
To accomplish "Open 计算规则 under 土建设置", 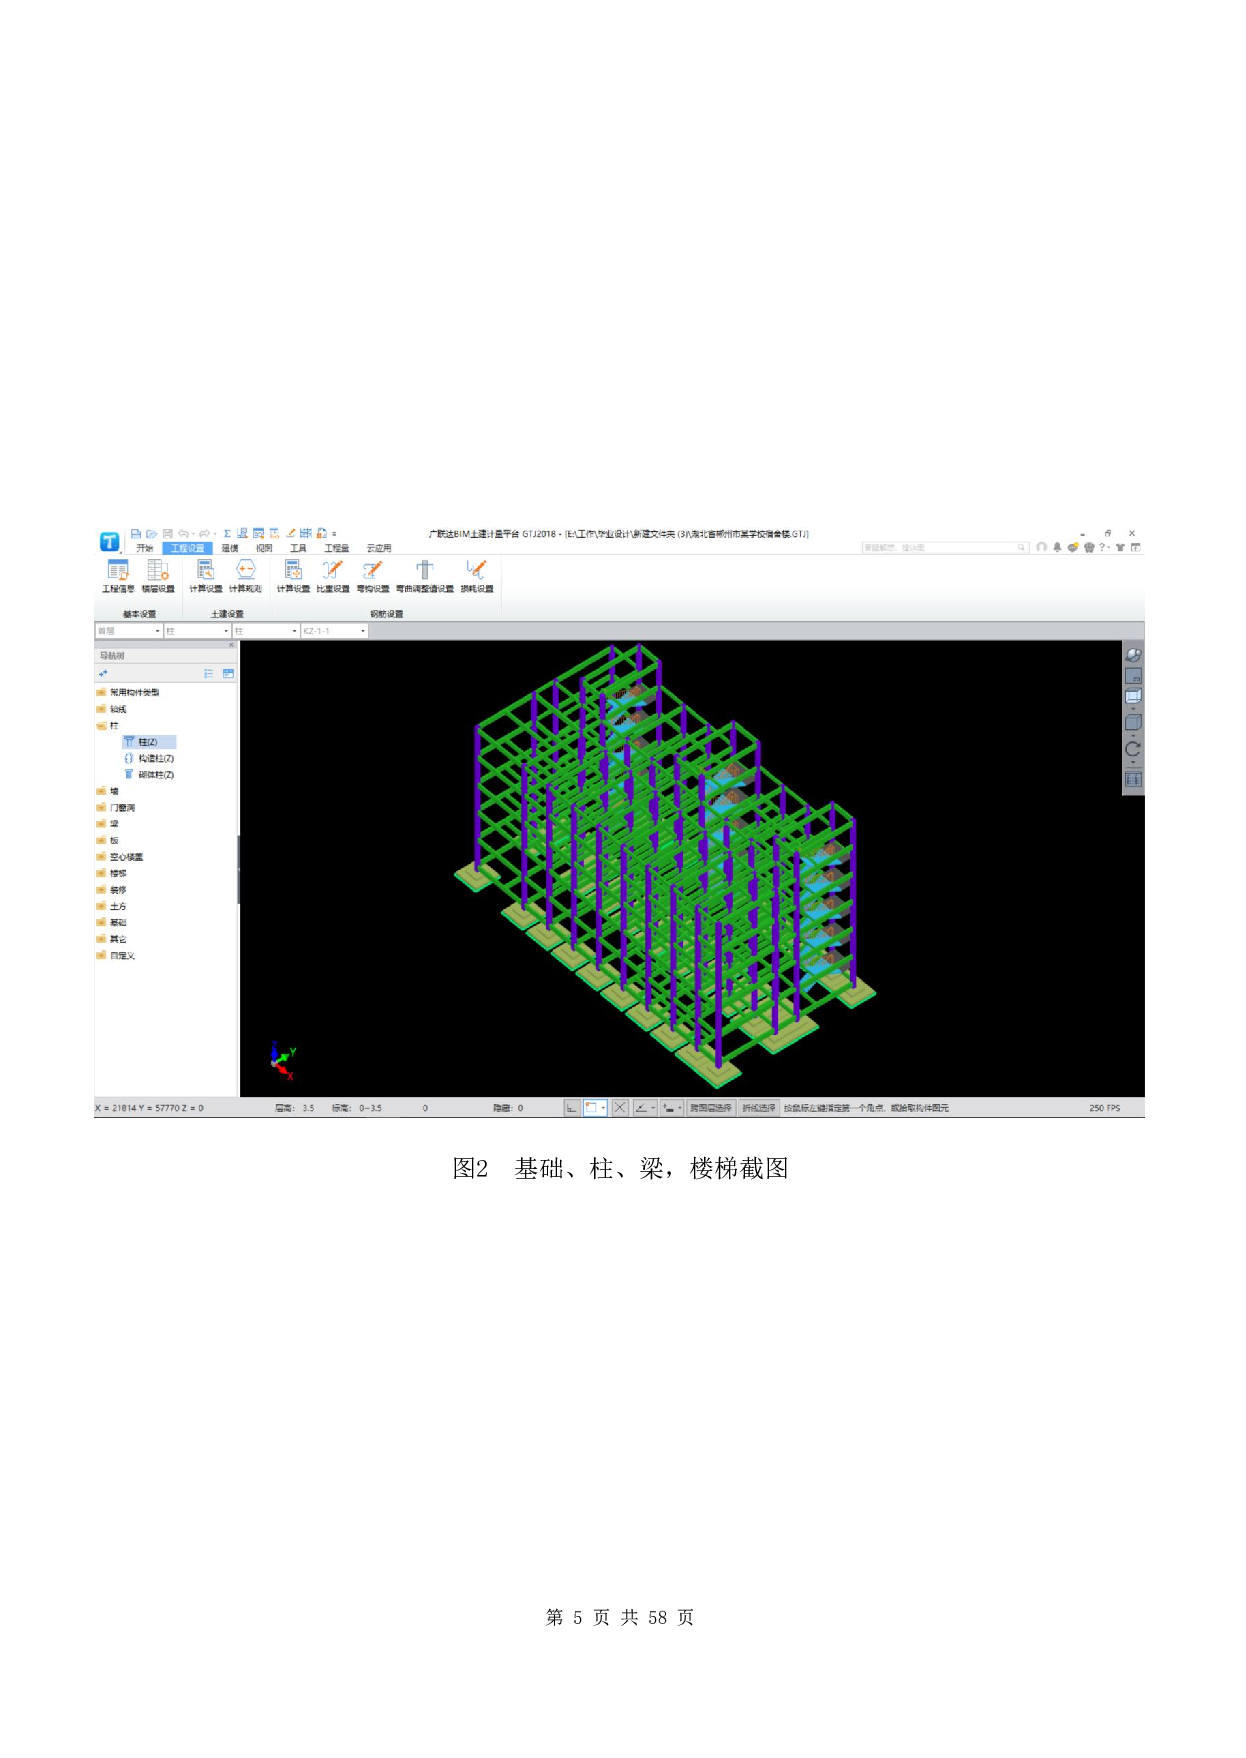I will 245,575.
